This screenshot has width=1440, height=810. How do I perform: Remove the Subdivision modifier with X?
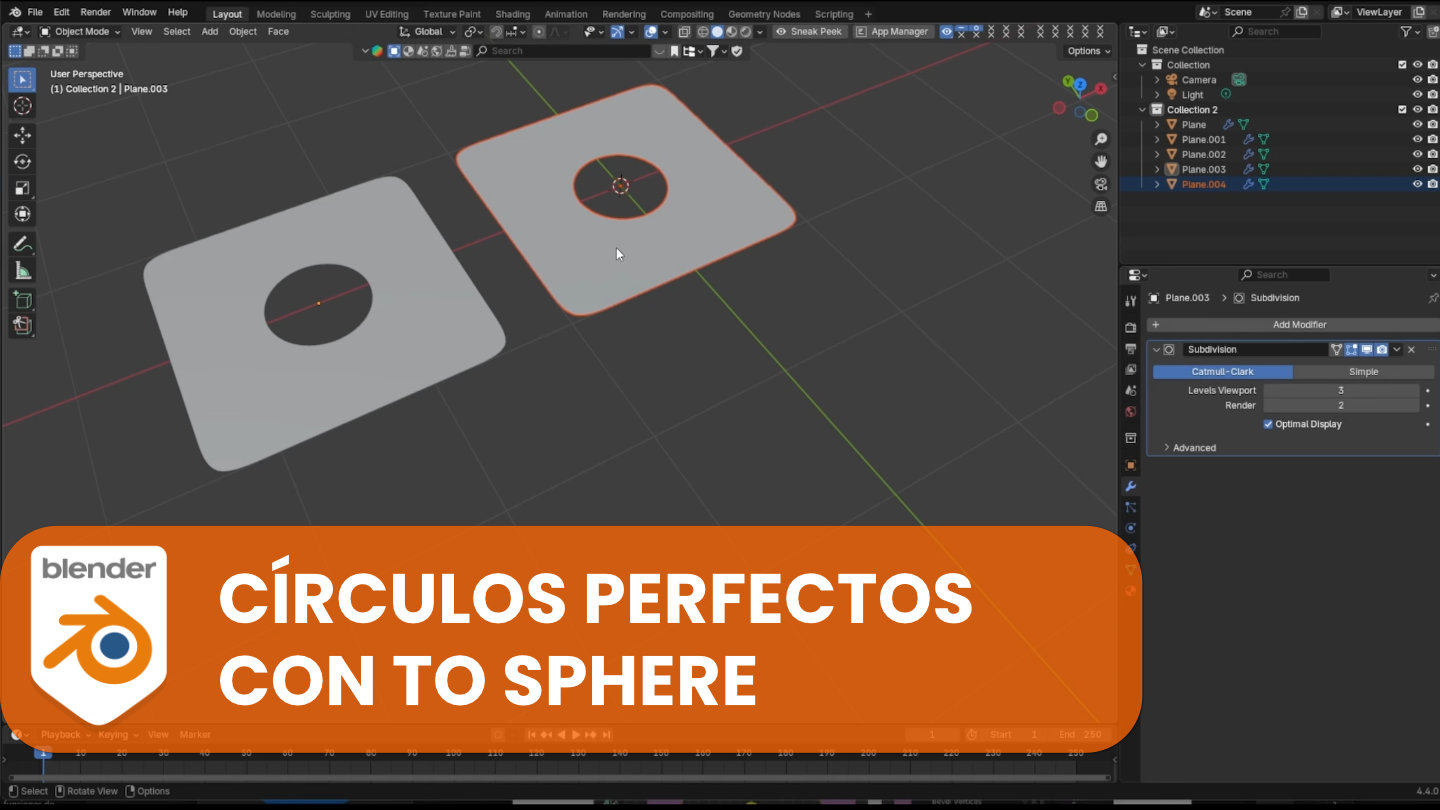pyautogui.click(x=1411, y=349)
